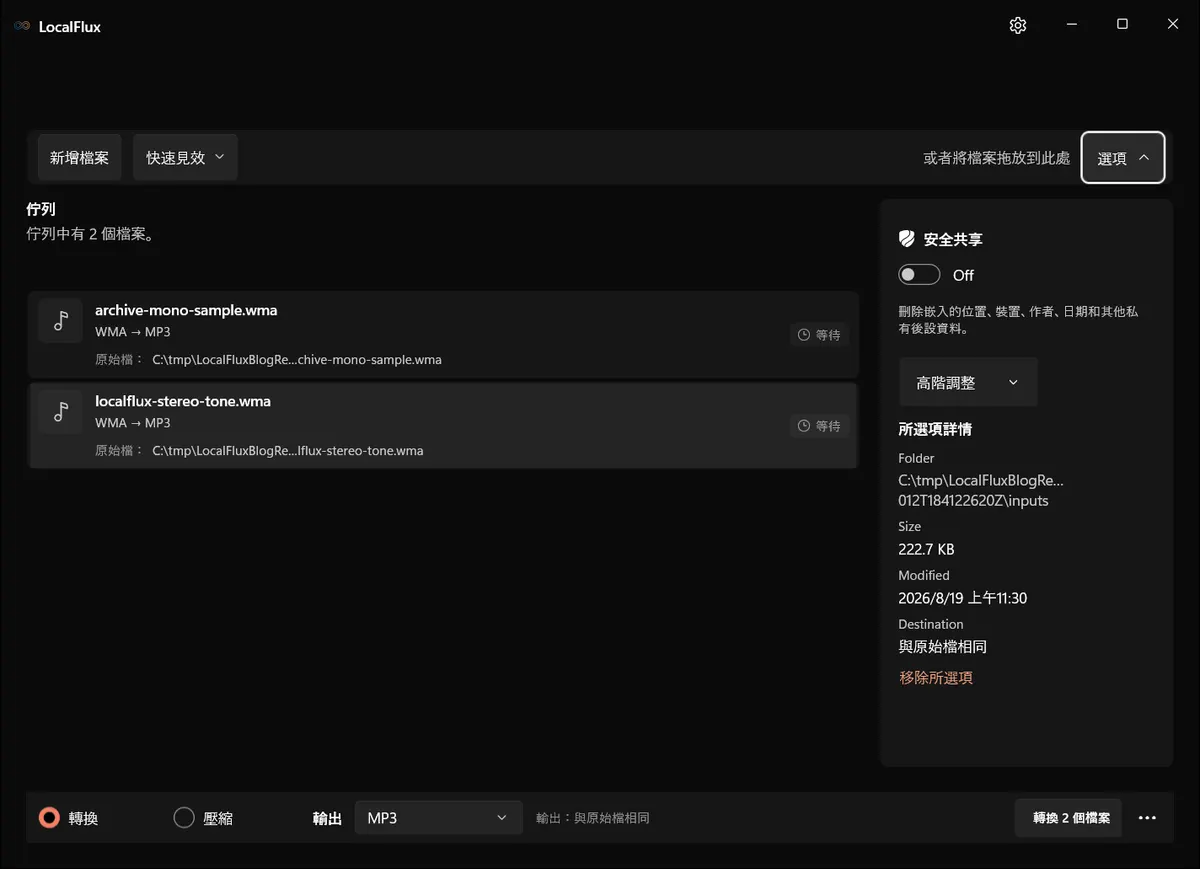
Task: Click the 所選項詳情 heading
Action: tap(935, 429)
